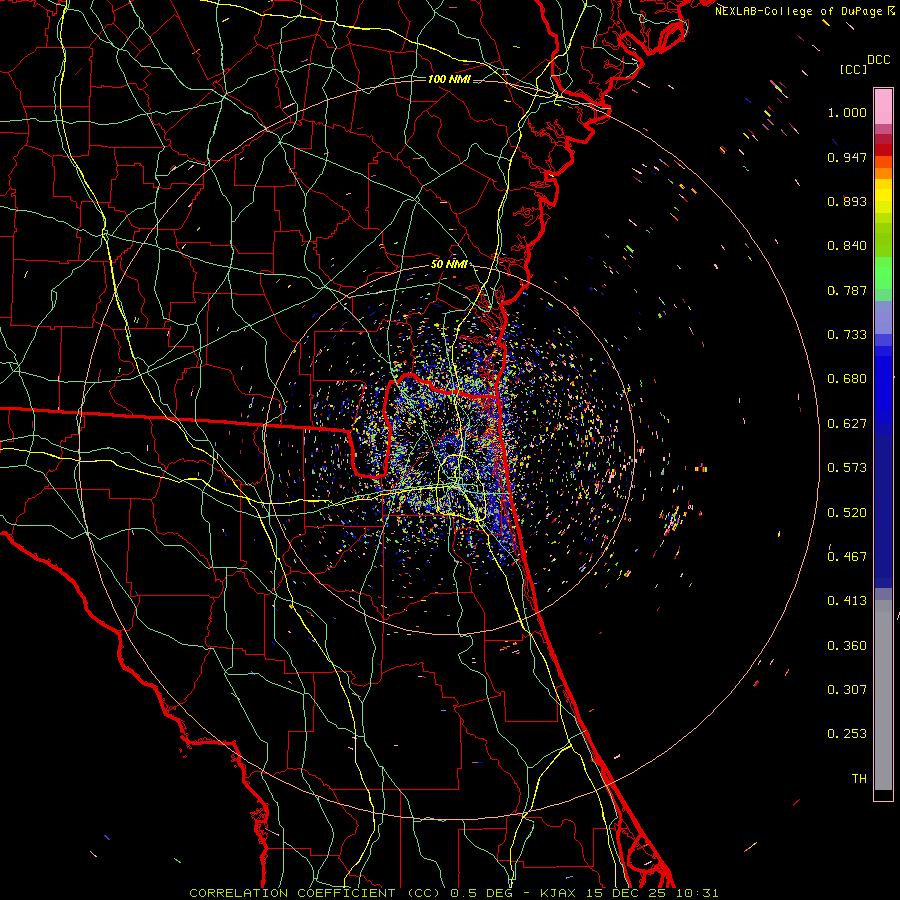Select the 0.253 scale value
Viewport: 900px width, 900px height.
(847, 734)
